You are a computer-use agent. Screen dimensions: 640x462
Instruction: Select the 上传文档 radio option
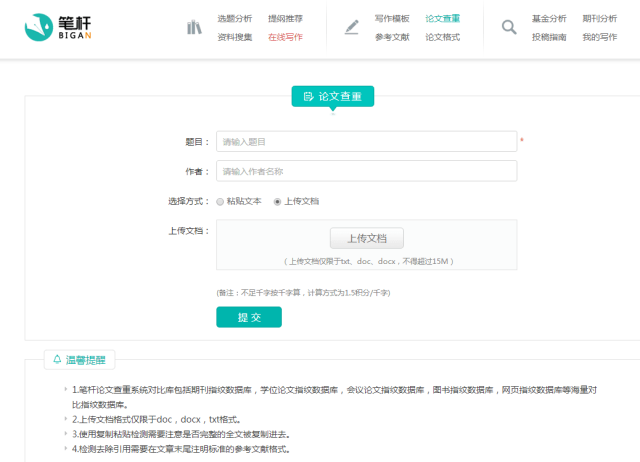pyautogui.click(x=277, y=202)
